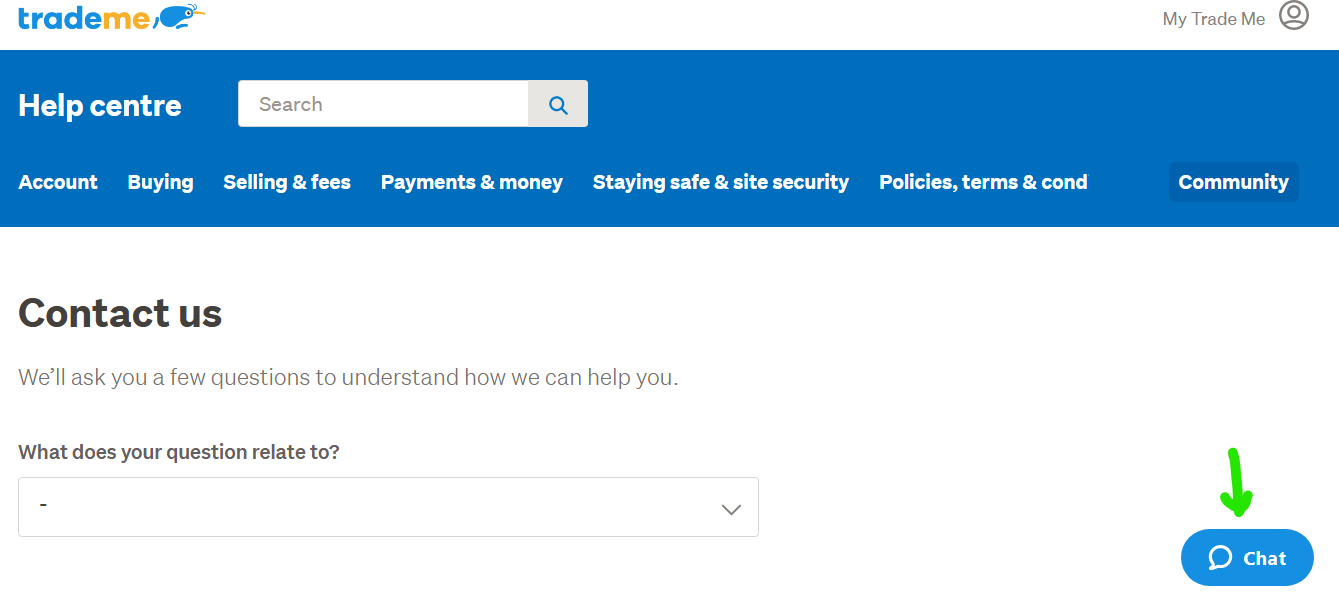
Task: Click the Help centre title link
Action: [100, 105]
